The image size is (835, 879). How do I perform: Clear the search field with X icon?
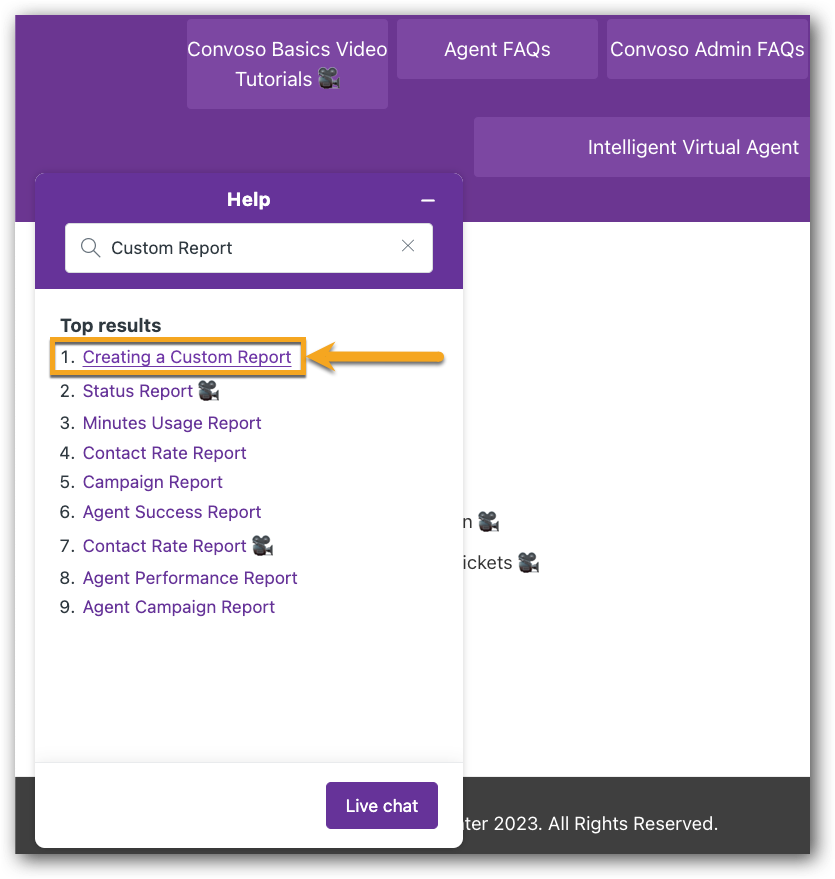coord(408,246)
